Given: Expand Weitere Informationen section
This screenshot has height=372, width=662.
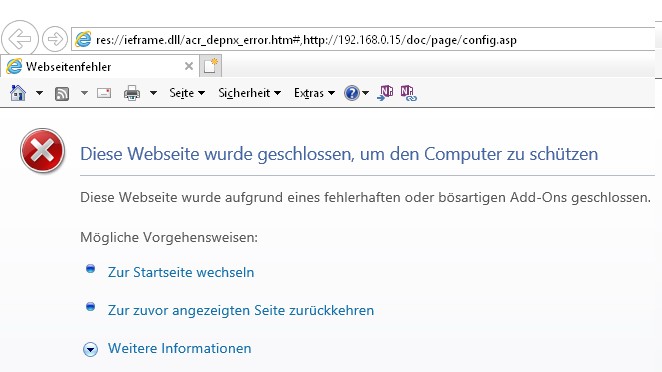Looking at the screenshot, I should click(x=179, y=348).
